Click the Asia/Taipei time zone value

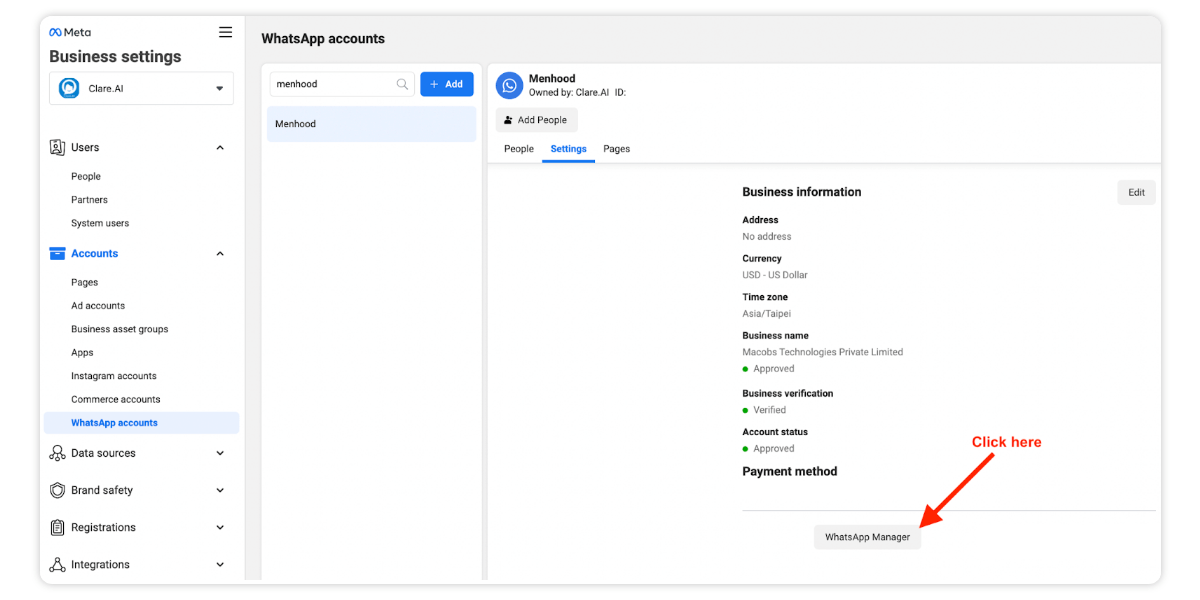coord(765,313)
